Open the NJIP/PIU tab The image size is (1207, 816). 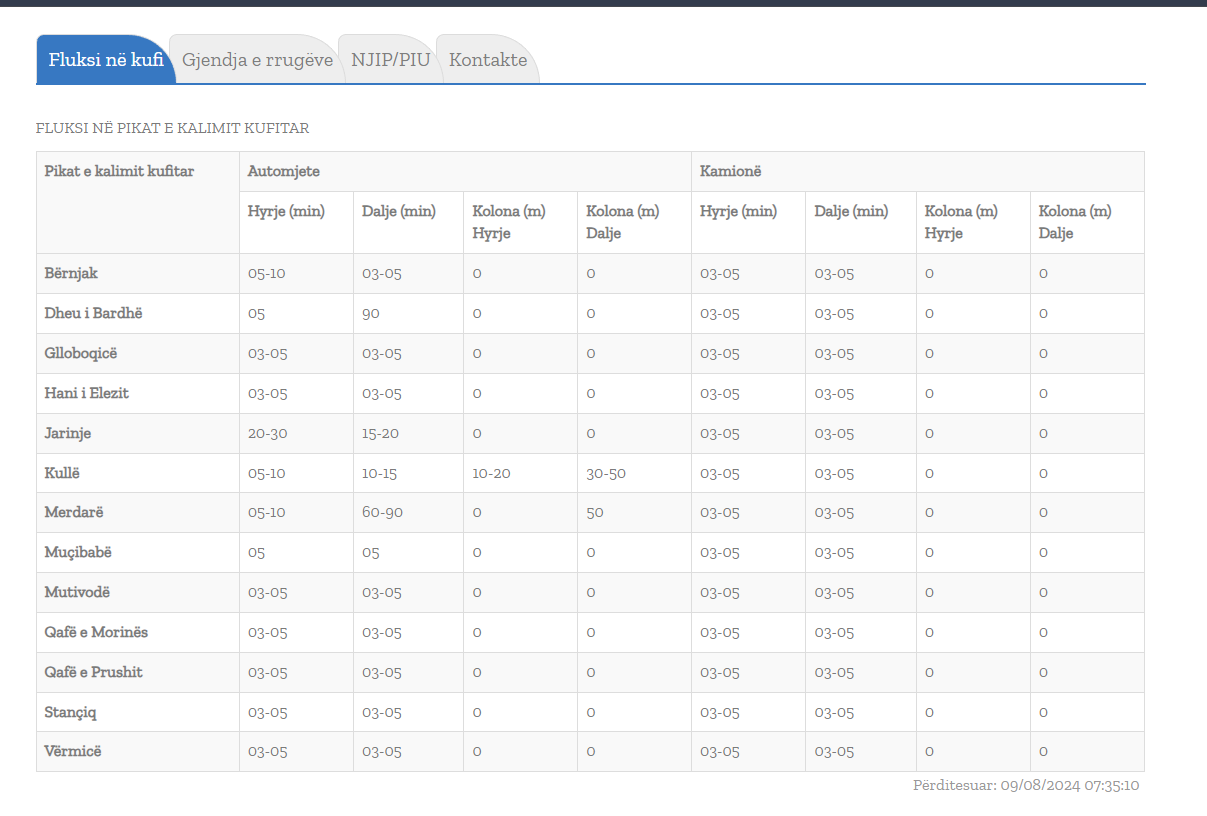point(390,60)
